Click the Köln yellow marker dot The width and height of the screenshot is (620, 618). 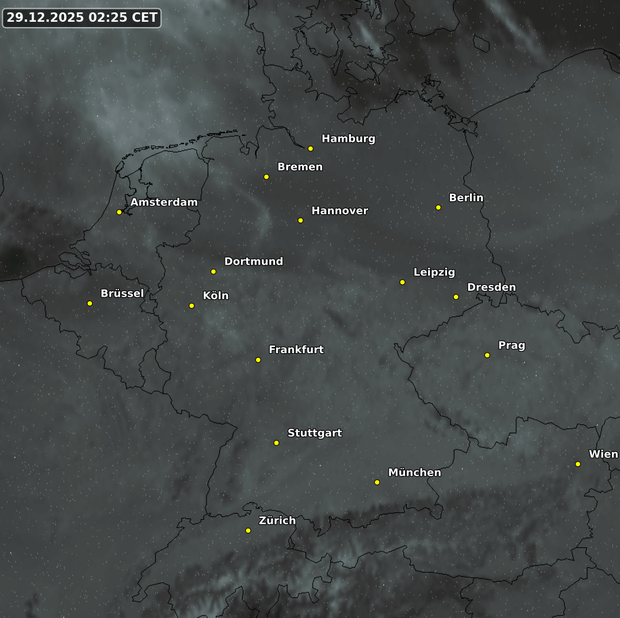(192, 305)
